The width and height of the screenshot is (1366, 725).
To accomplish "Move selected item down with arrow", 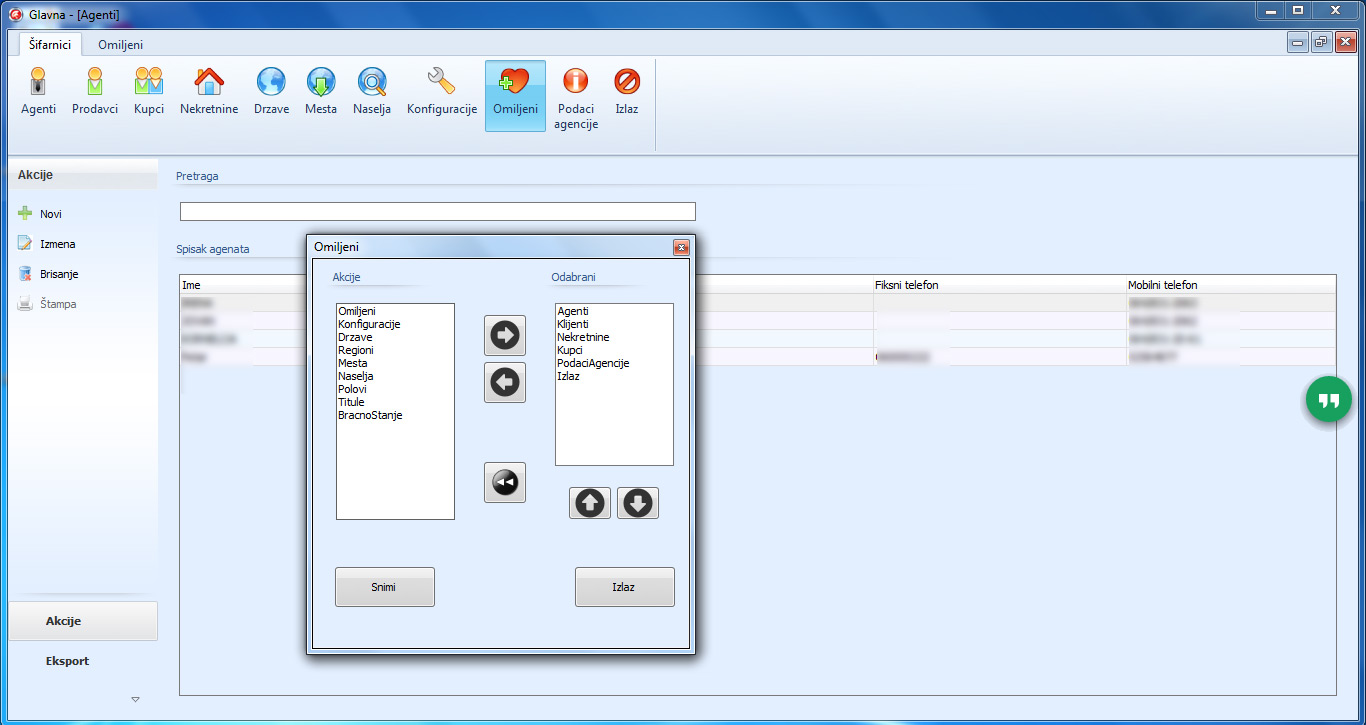I will click(x=638, y=503).
